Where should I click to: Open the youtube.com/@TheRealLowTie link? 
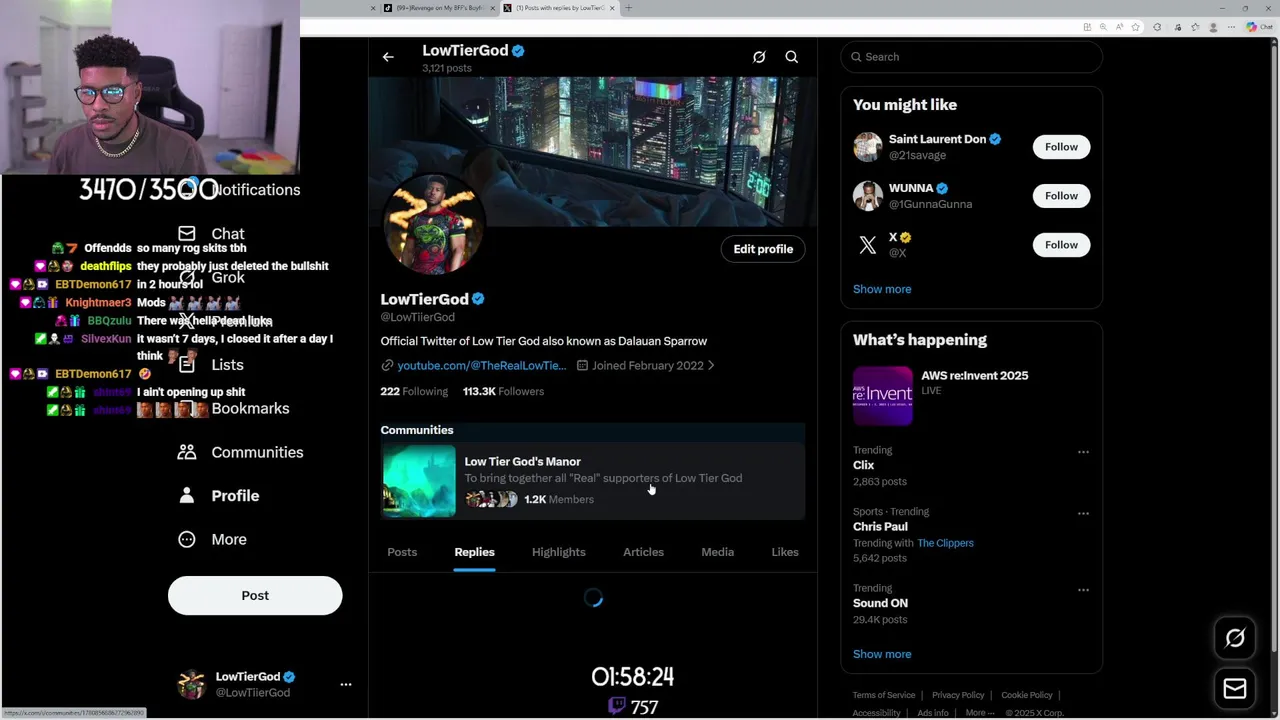pyautogui.click(x=481, y=366)
